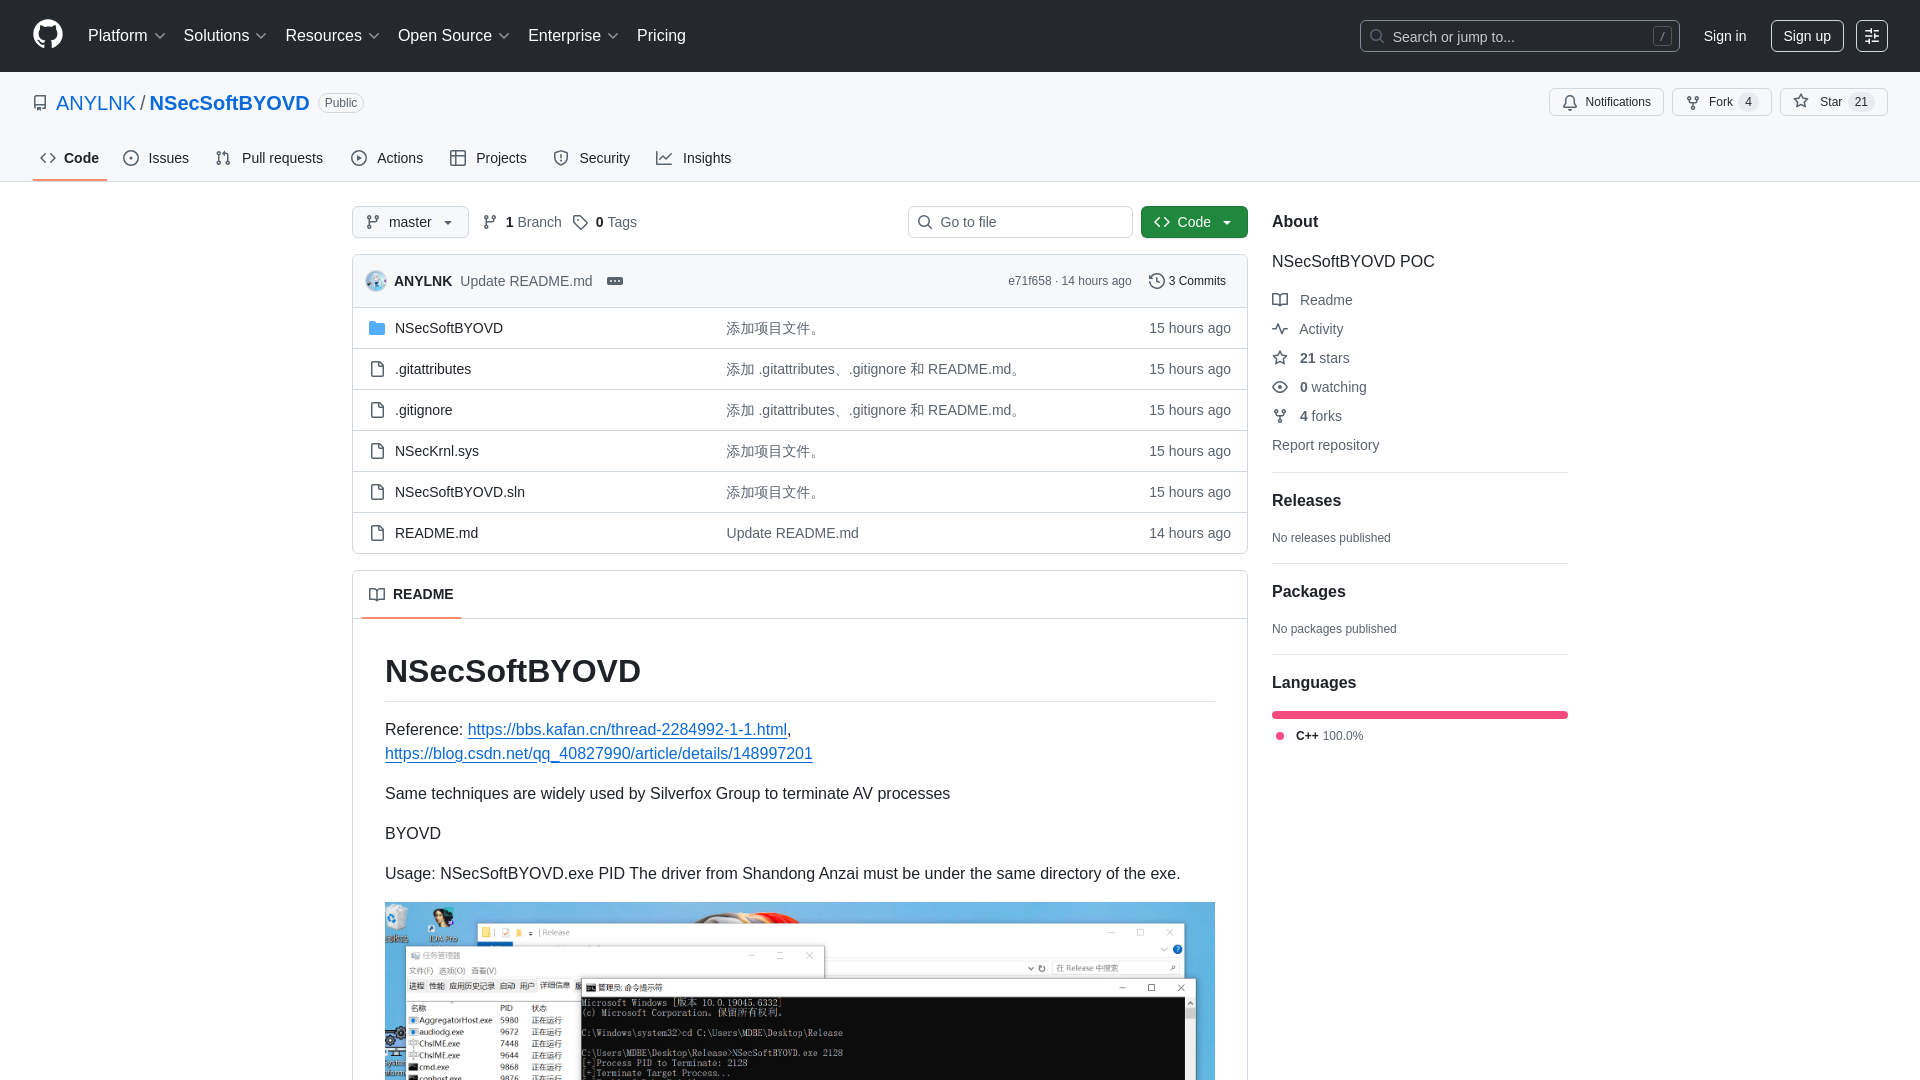Click the C++ language bar
The image size is (1920, 1080).
(x=1420, y=715)
